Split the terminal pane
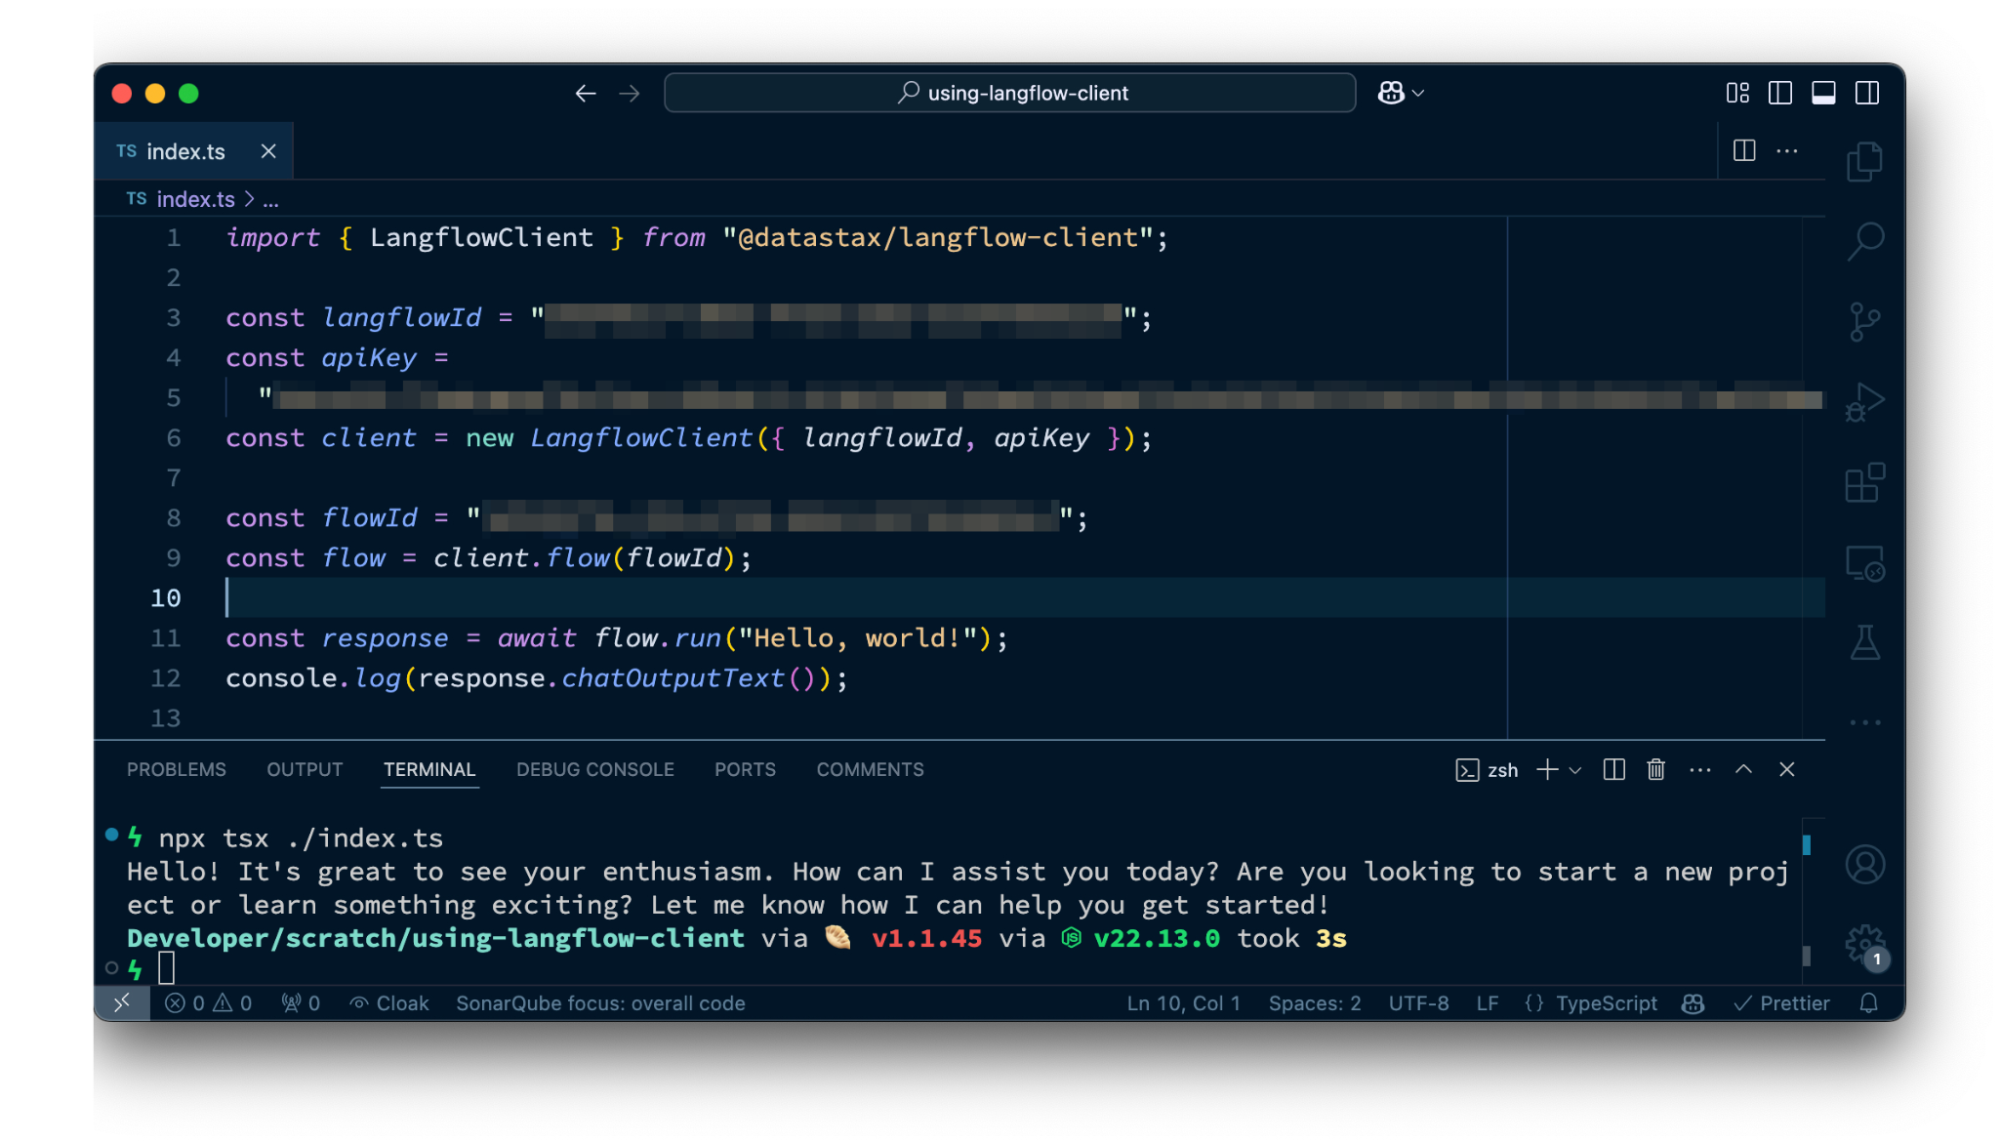Image resolution: width=1999 pixels, height=1145 pixels. (x=1613, y=769)
